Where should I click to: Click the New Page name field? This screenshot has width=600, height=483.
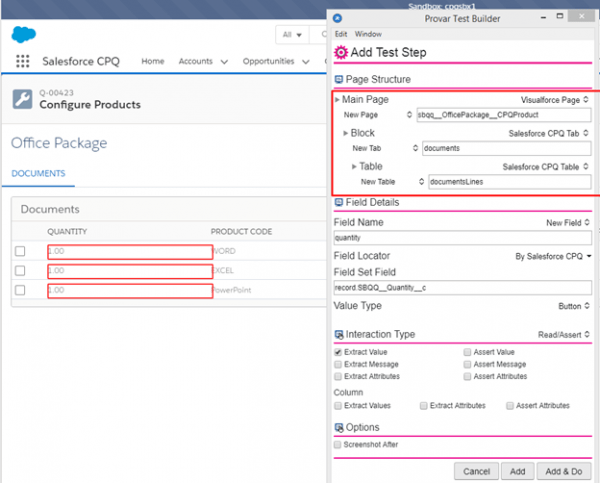pyautogui.click(x=504, y=115)
